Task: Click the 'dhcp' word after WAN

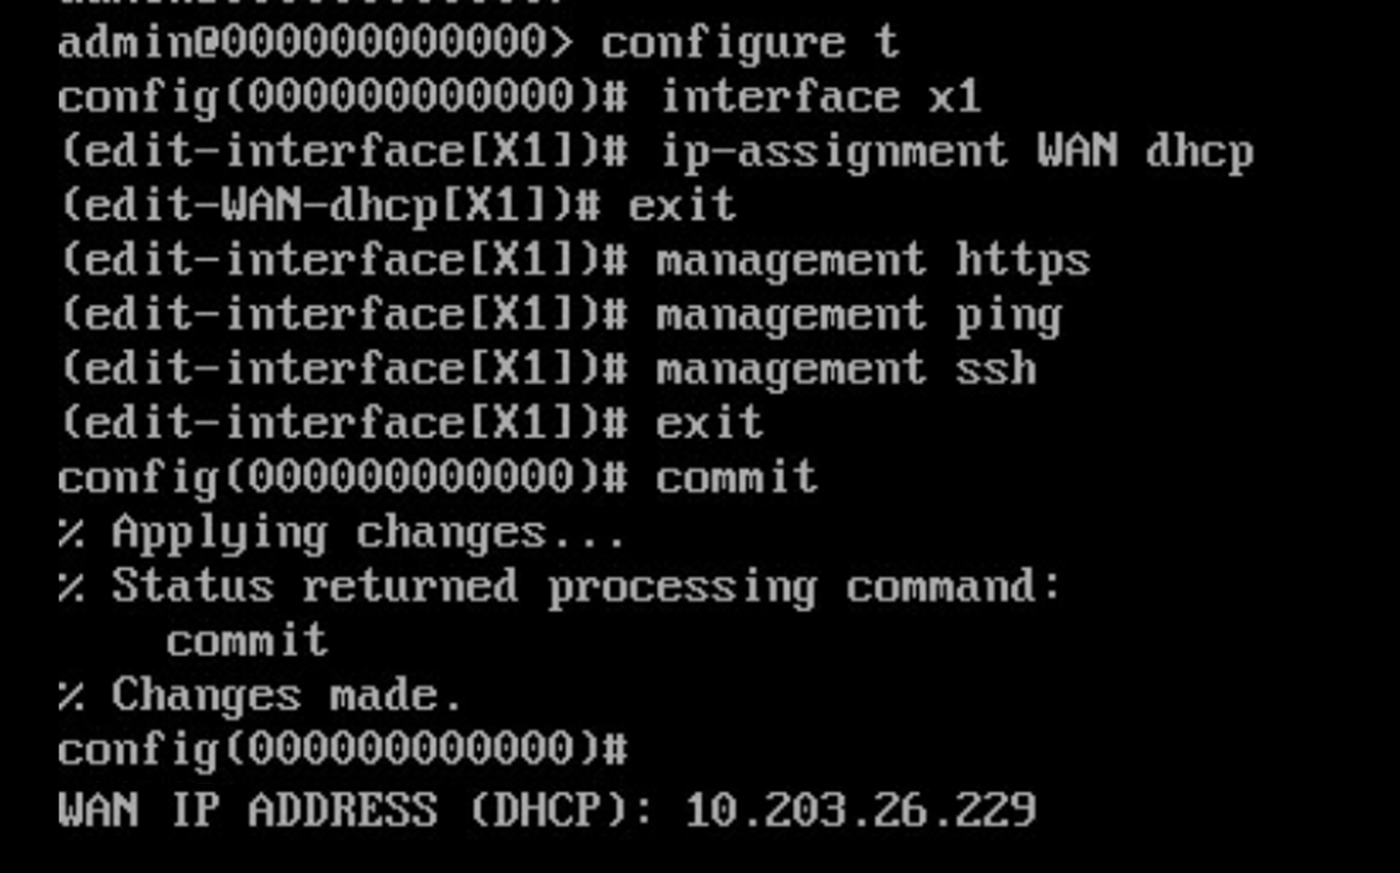Action: coord(1198,152)
